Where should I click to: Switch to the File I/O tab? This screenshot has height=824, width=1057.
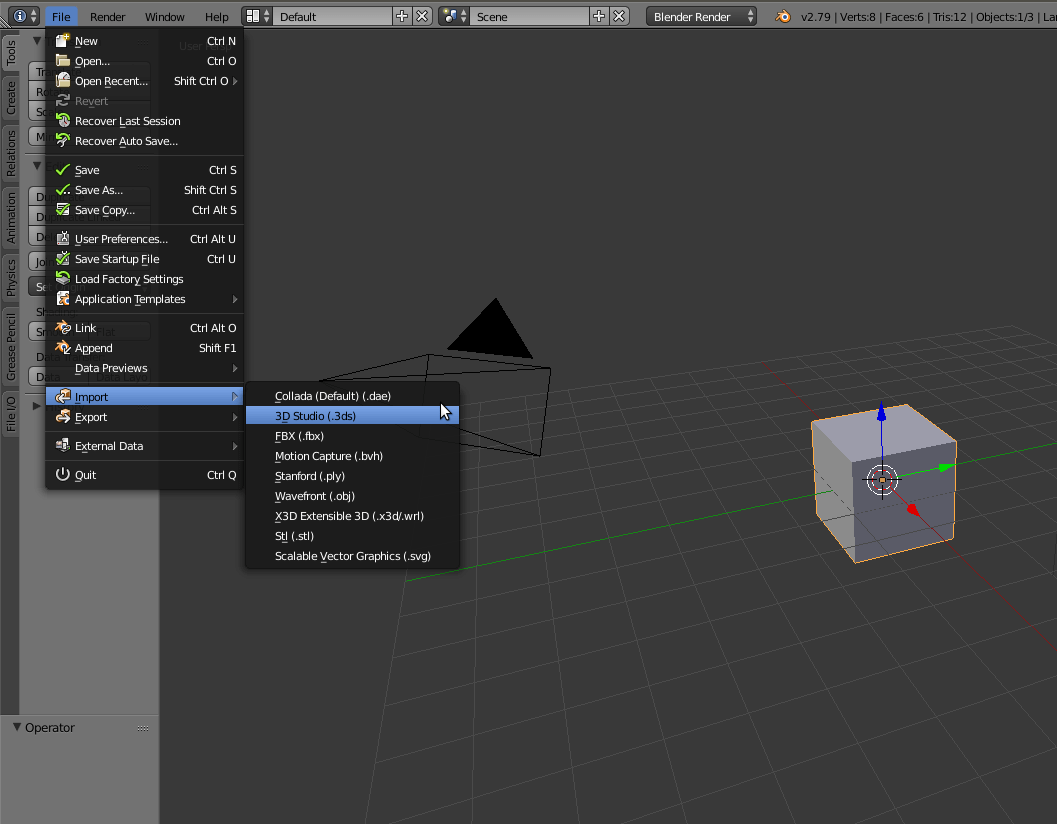[11, 413]
